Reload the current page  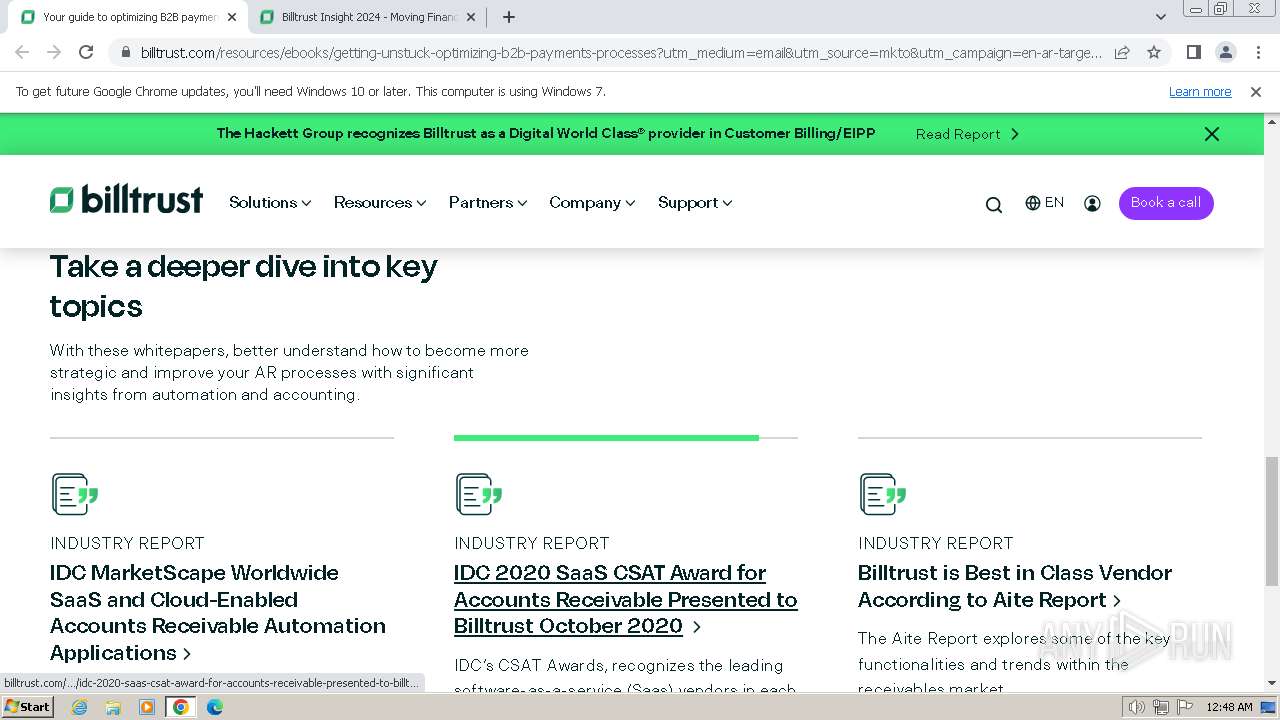click(86, 52)
